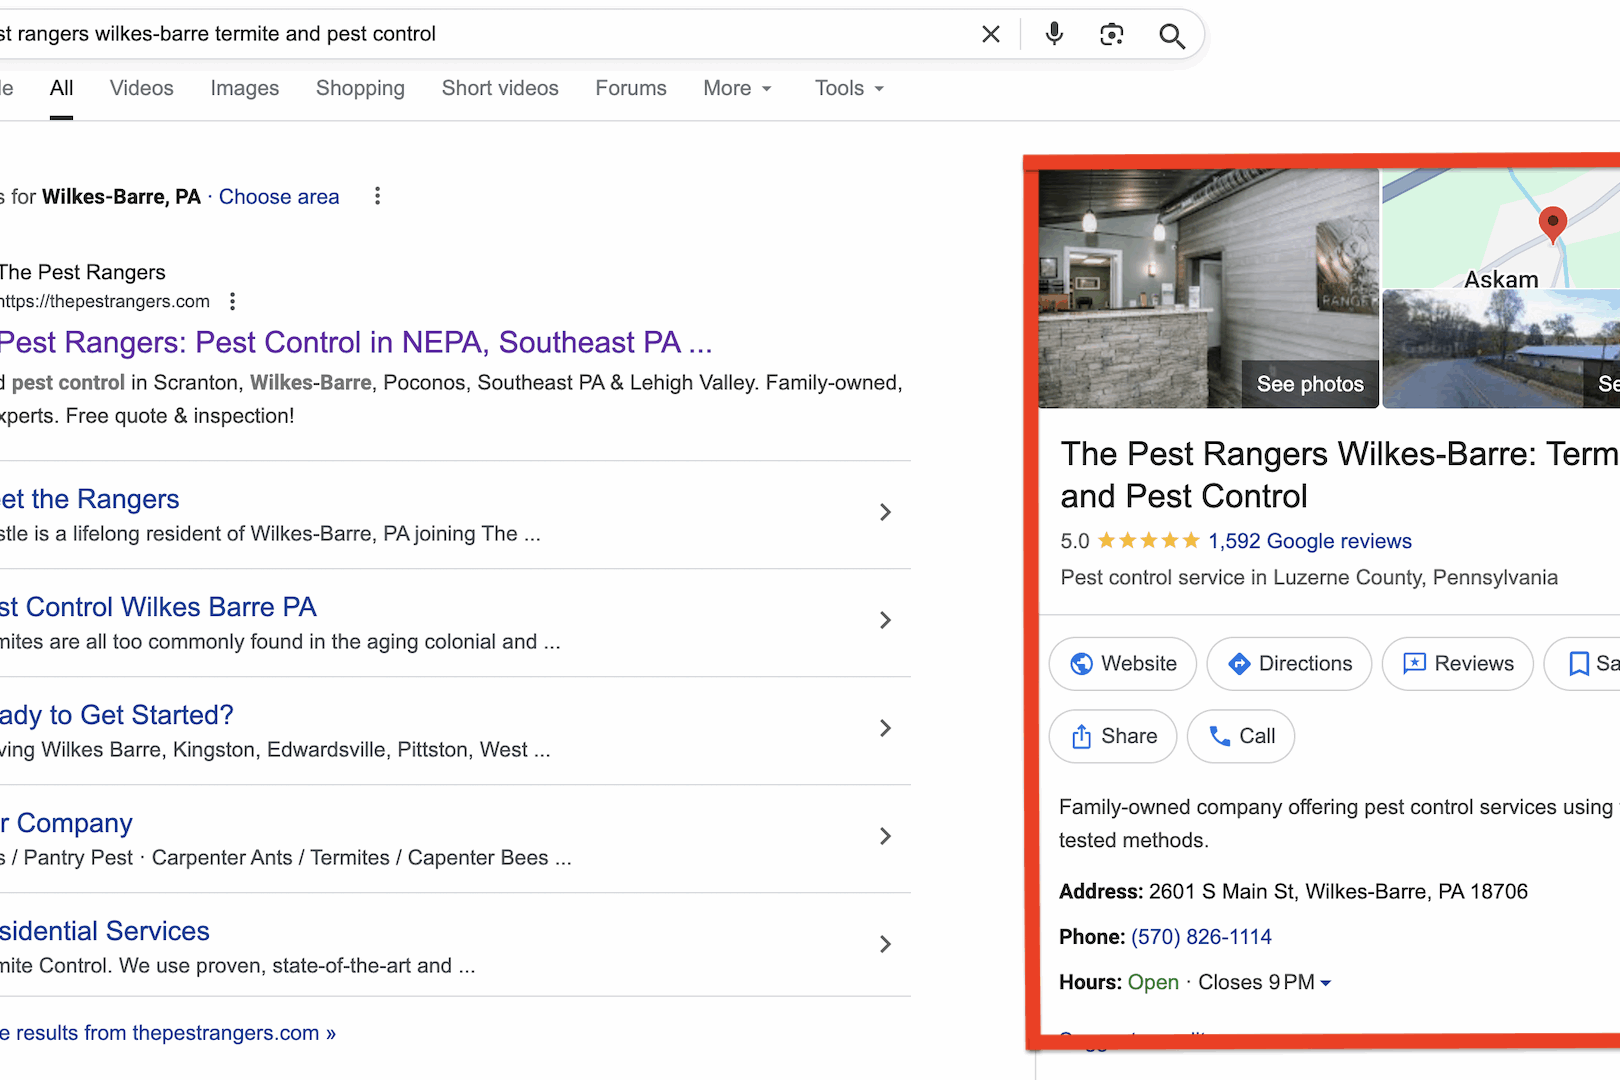
Task: Switch to the Shopping tab
Action: pyautogui.click(x=360, y=88)
